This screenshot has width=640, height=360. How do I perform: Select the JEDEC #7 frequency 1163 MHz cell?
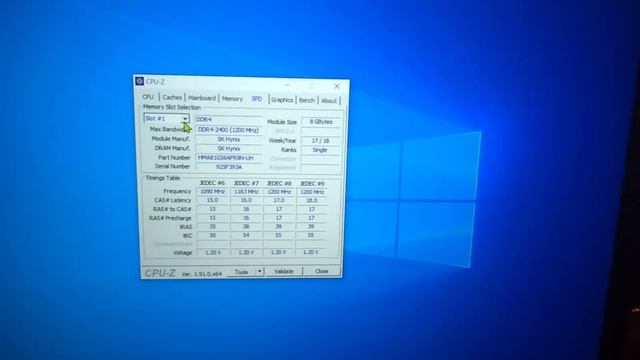tap(246, 191)
